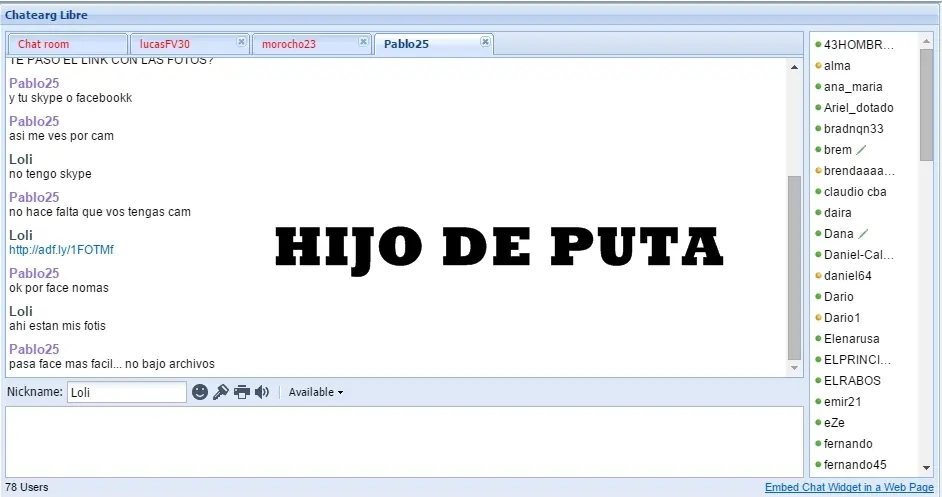Click the Chatearg Libre title
The width and height of the screenshot is (942, 497).
[46, 15]
